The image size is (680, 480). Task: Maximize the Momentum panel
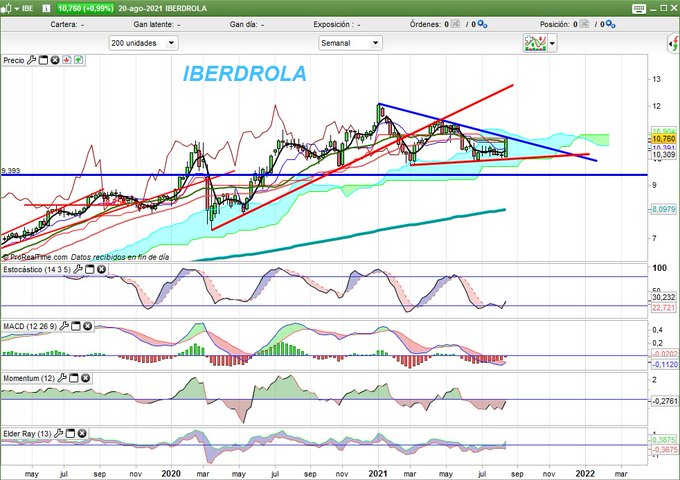point(74,378)
